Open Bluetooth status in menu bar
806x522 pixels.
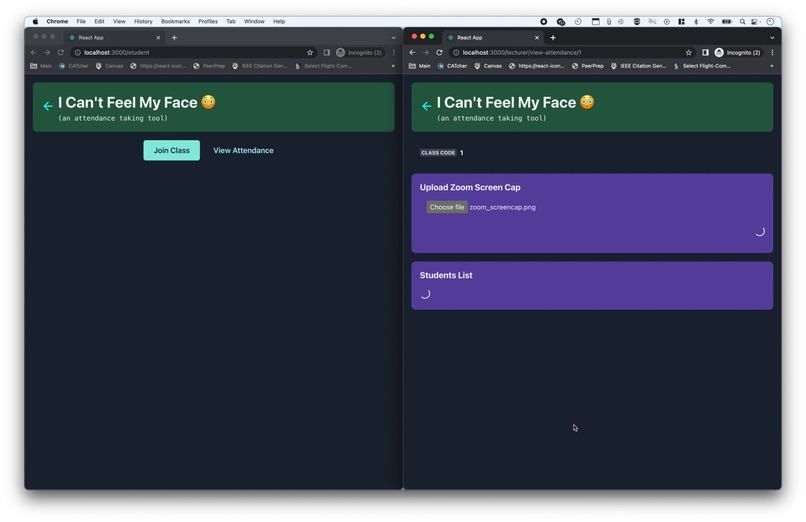coord(696,22)
